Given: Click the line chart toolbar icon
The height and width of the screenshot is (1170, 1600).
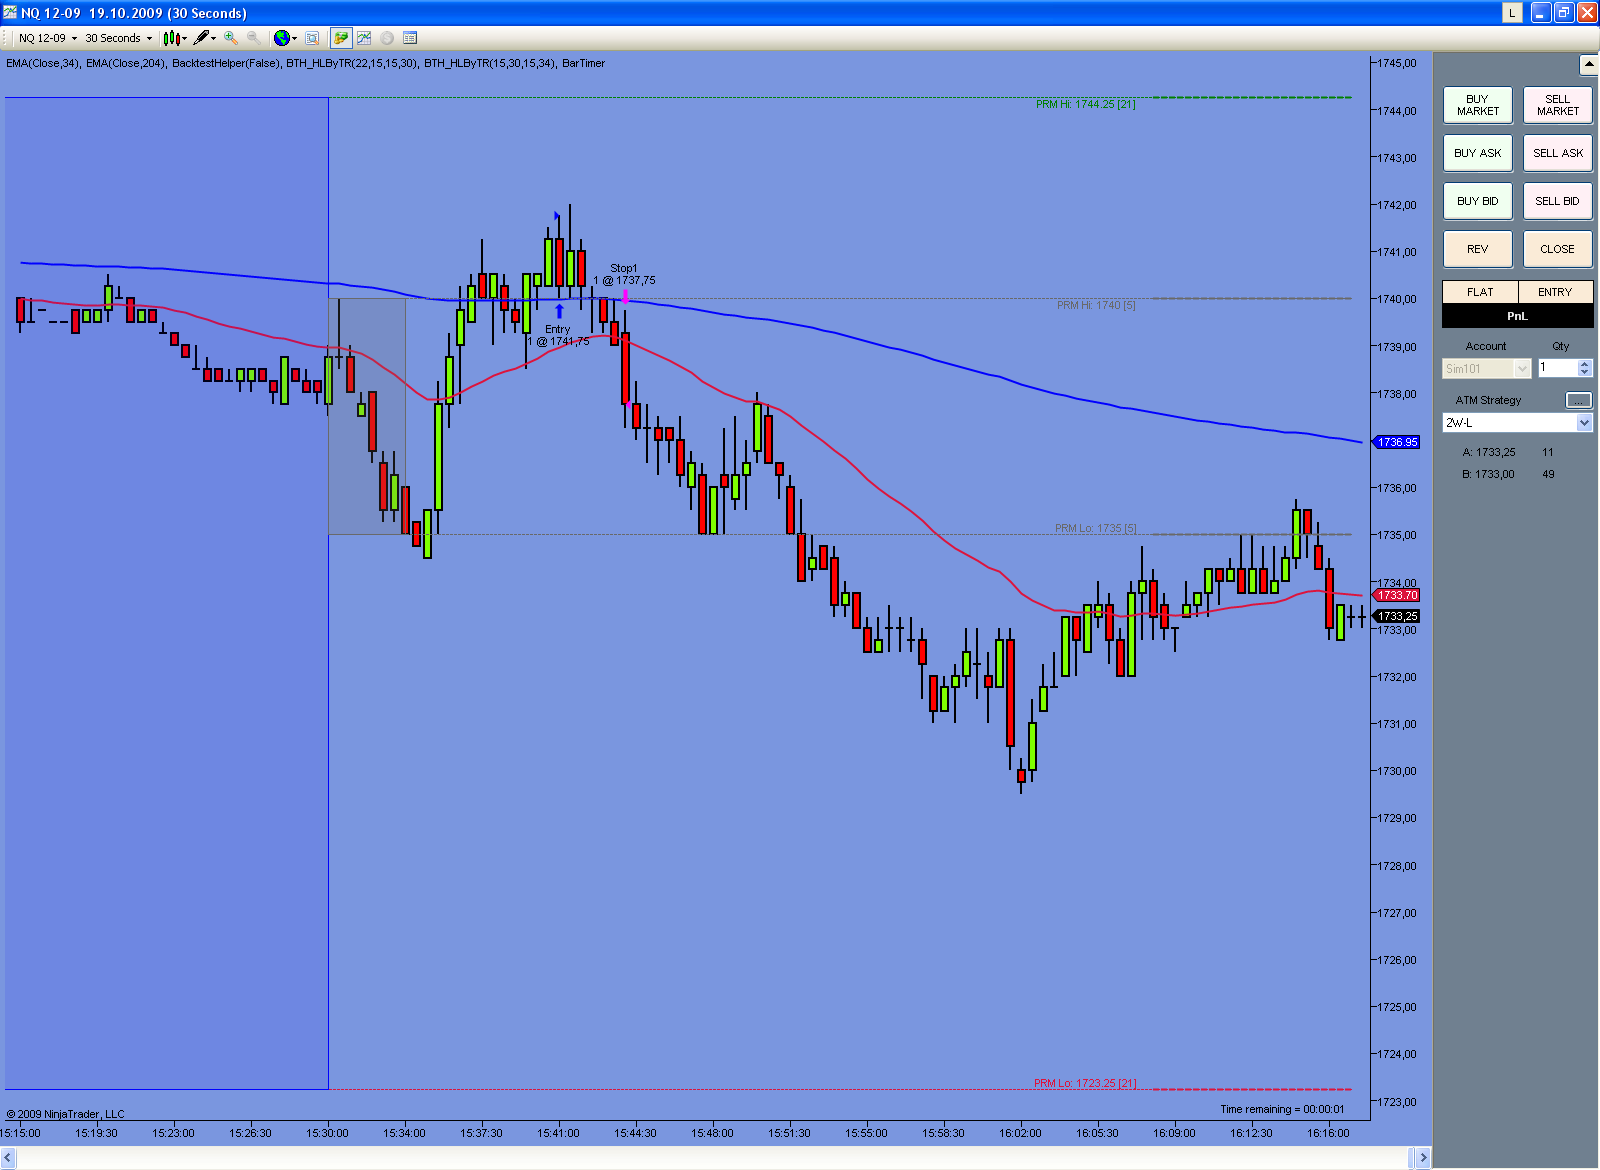Looking at the screenshot, I should [364, 38].
